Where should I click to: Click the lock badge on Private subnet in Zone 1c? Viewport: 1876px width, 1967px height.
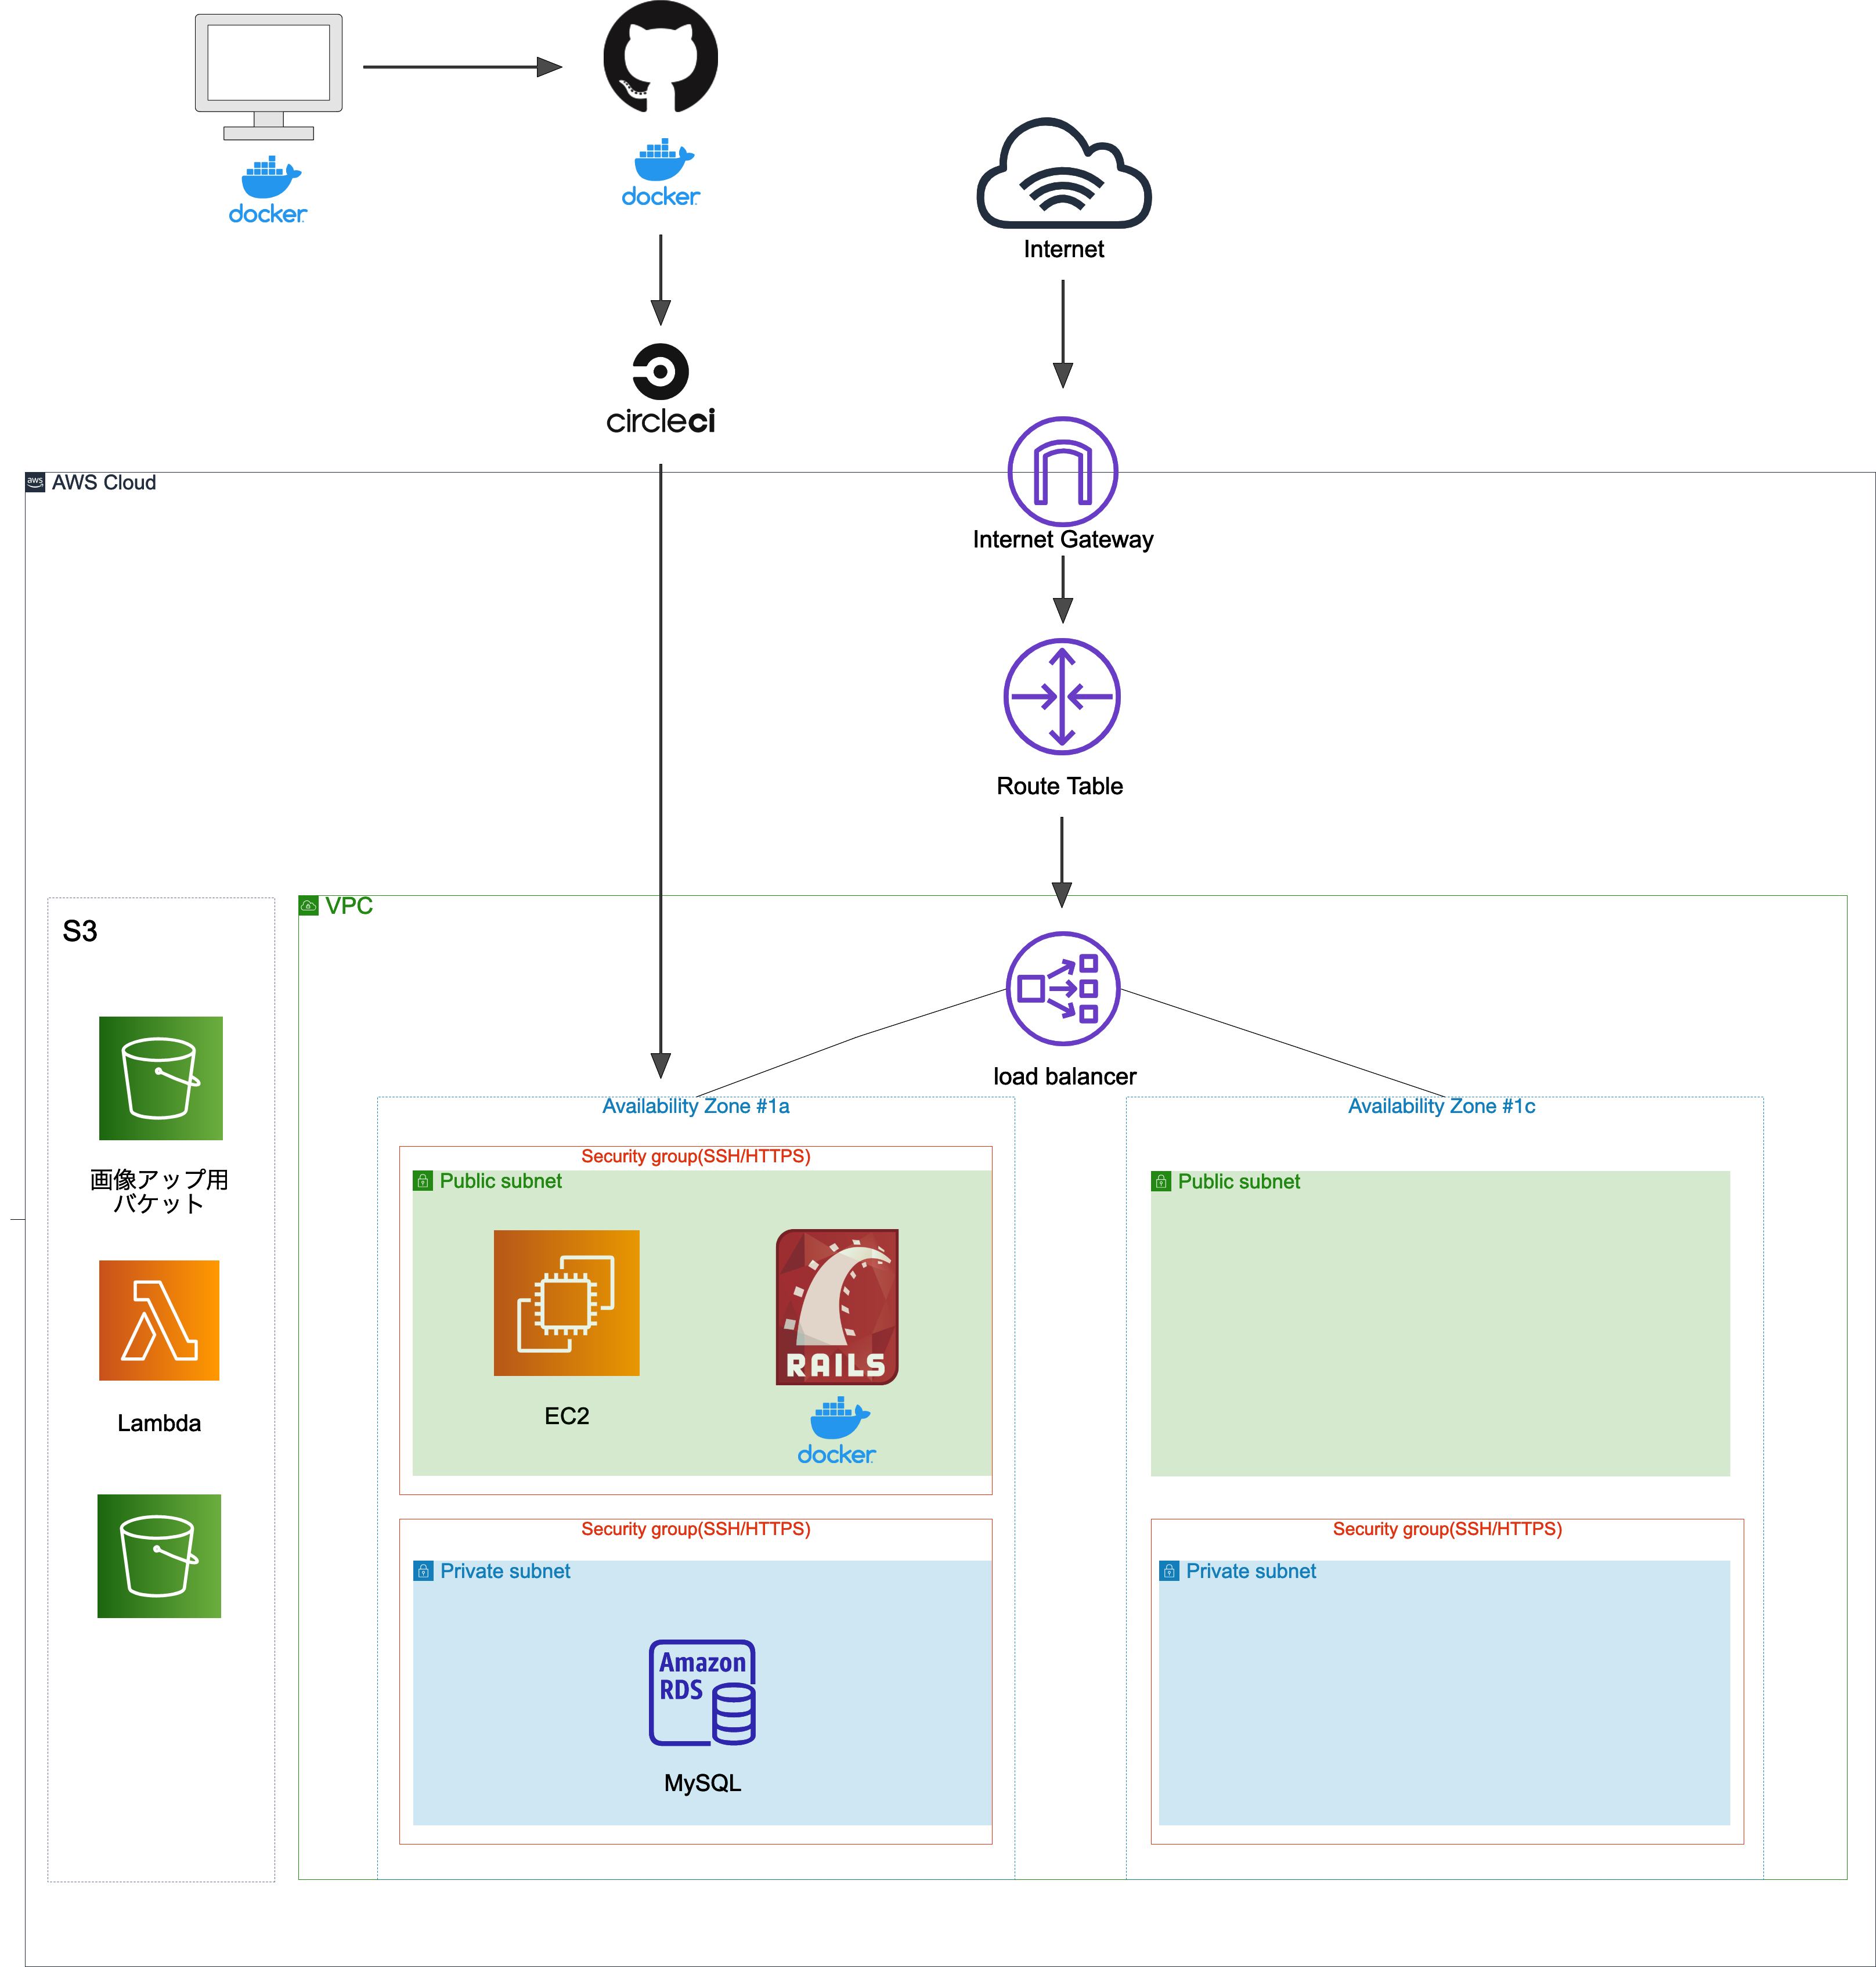(x=1168, y=1570)
